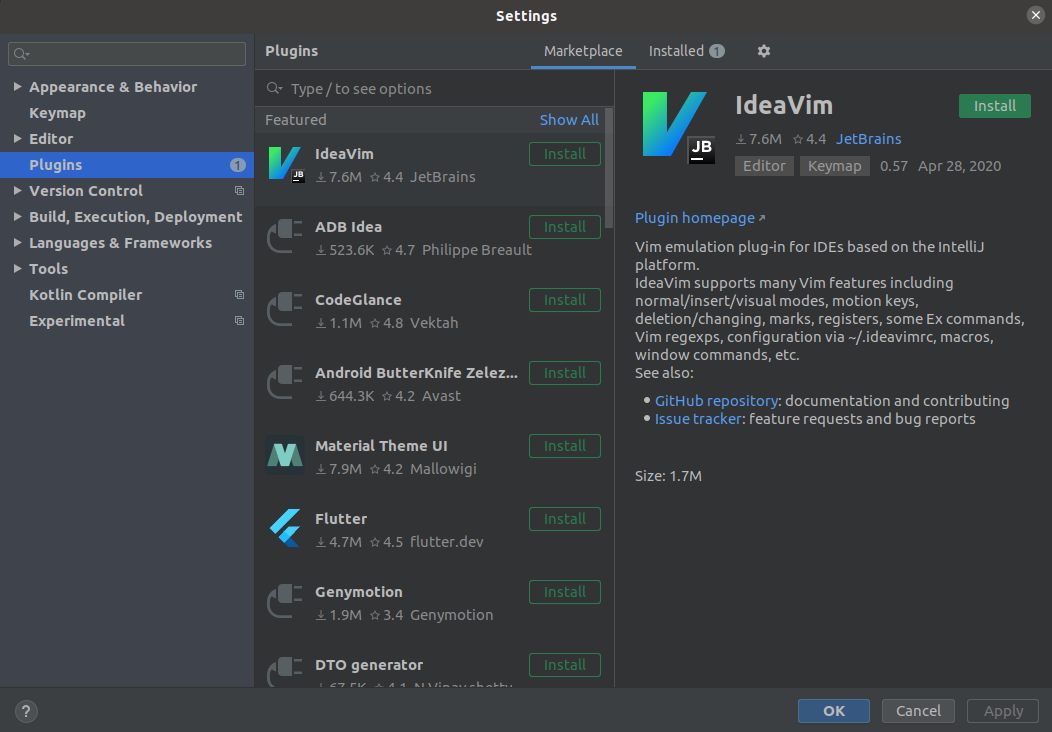Screen dimensions: 1052x732
Task: Expand the Build, Execution, Deployment arrow
Action: coord(18,217)
